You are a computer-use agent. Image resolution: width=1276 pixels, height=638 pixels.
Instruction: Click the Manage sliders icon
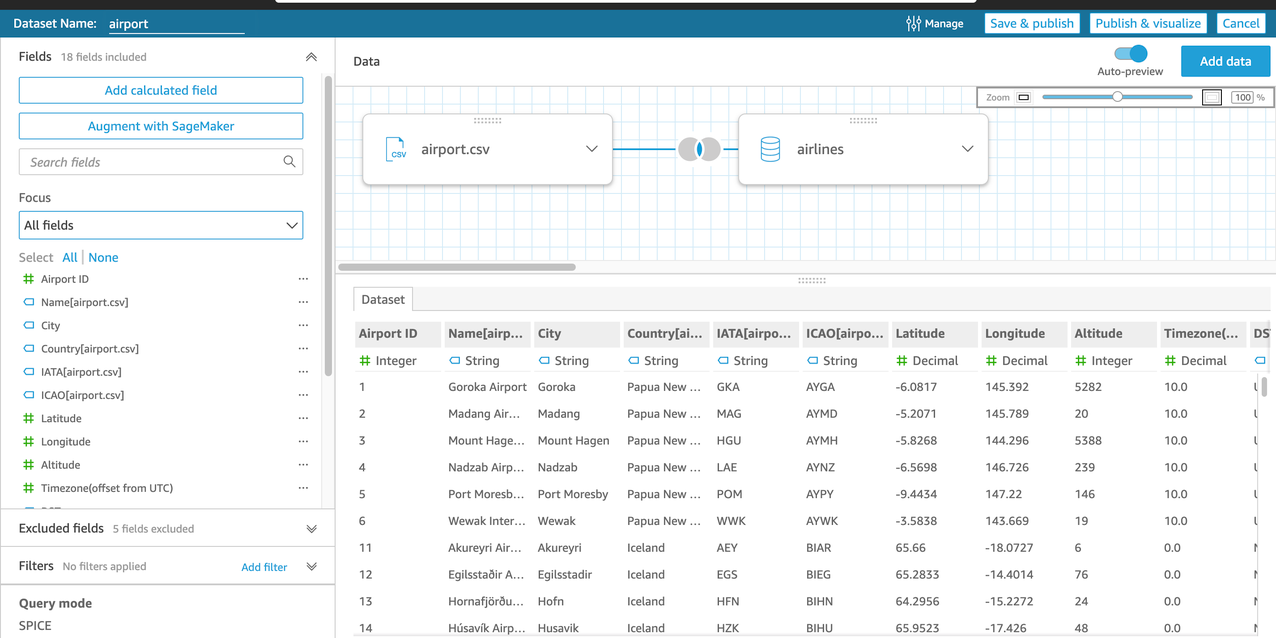tap(913, 23)
